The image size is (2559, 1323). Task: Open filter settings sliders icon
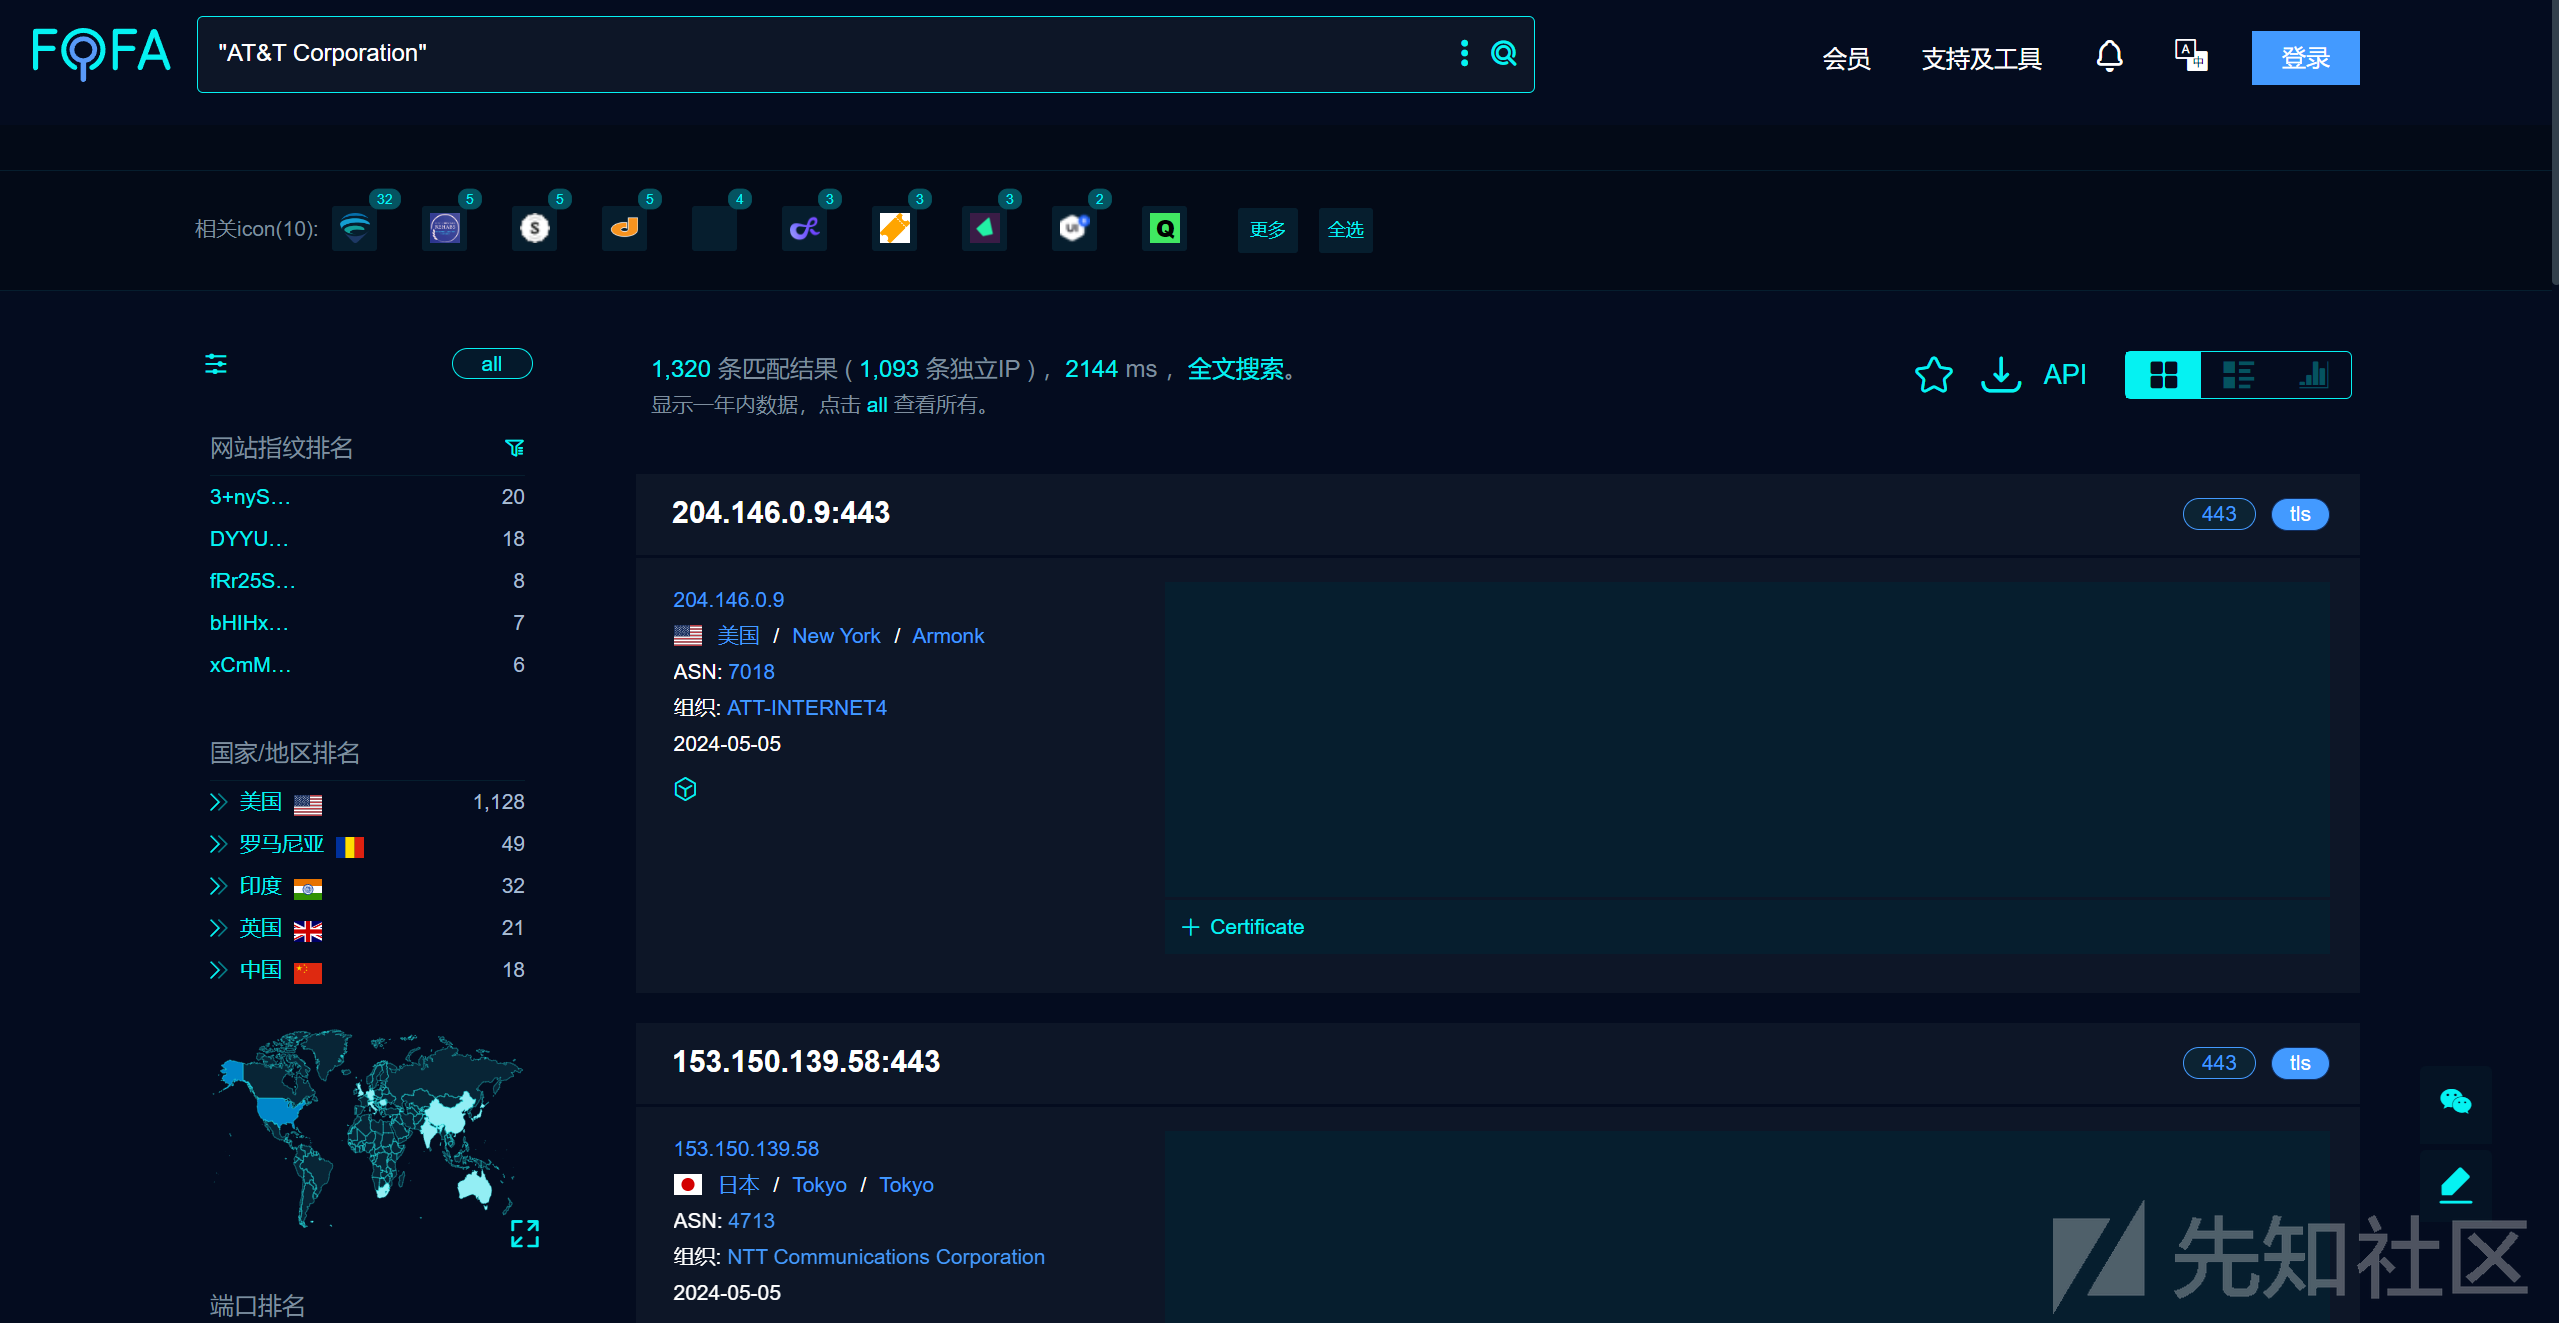tap(216, 364)
